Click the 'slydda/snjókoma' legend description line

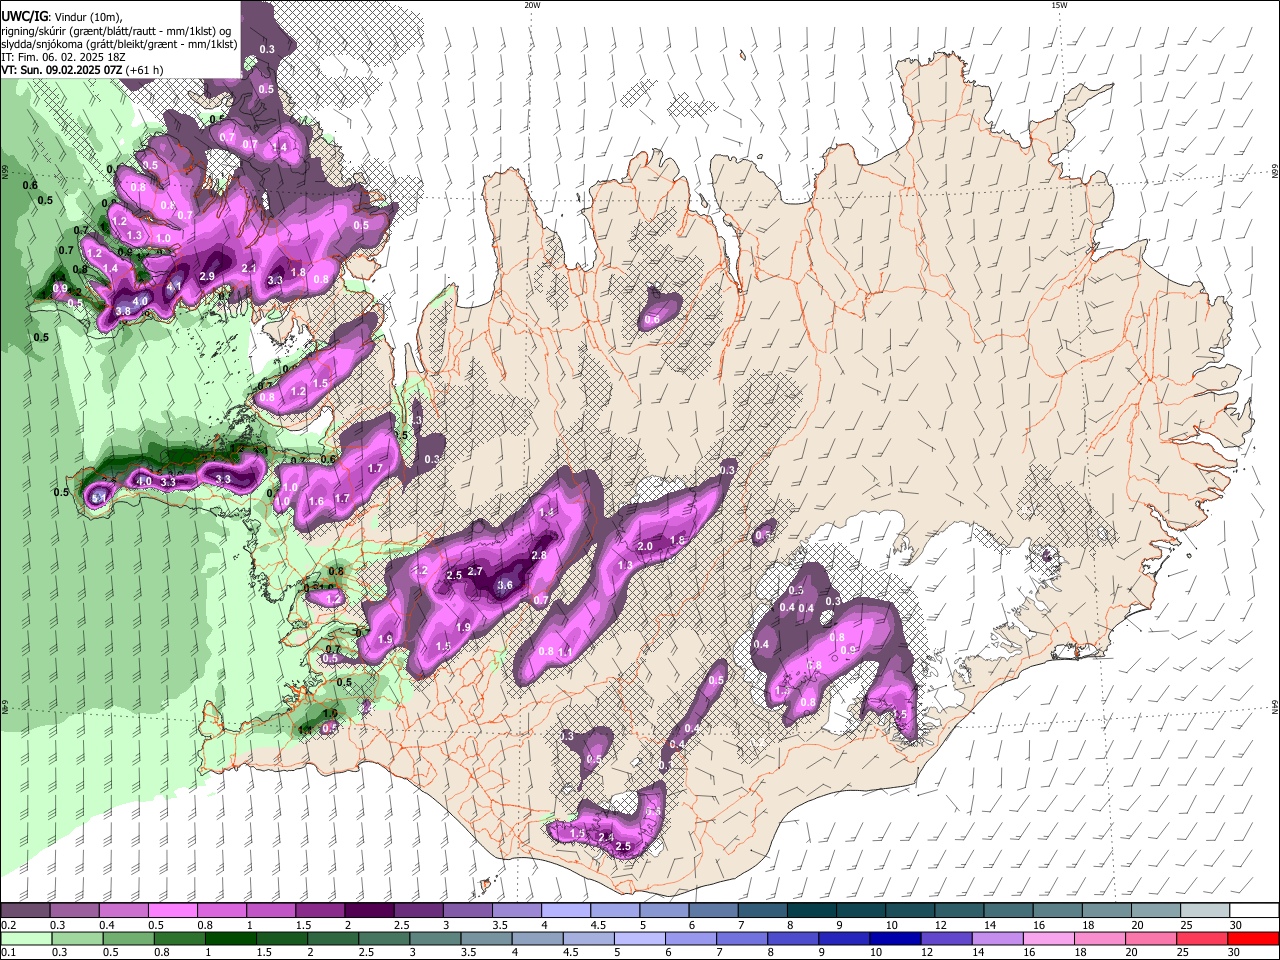(119, 44)
